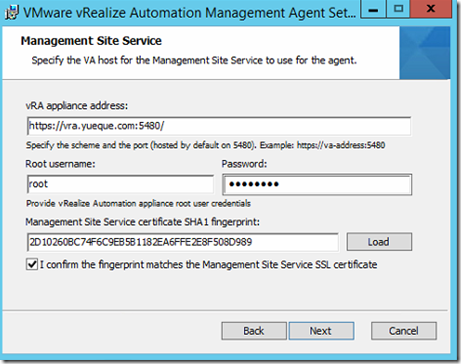This screenshot has width=461, height=364.
Task: Click the Management Site Service heading
Action: (x=91, y=41)
